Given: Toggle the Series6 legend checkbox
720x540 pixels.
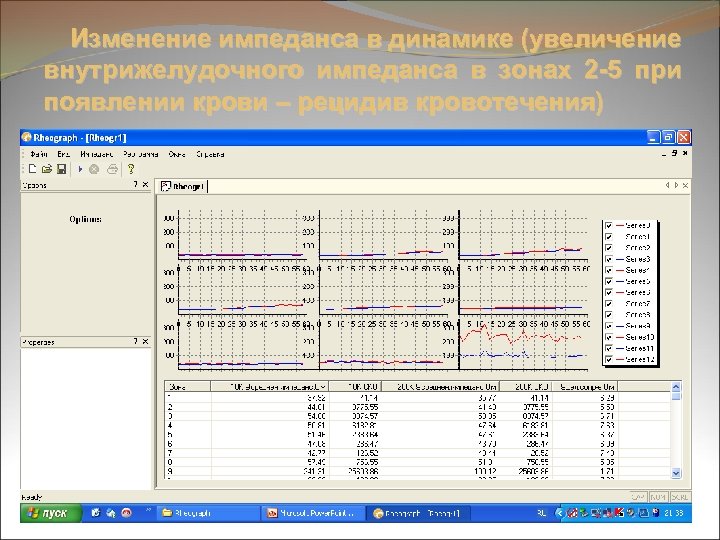Looking at the screenshot, I should 609,292.
